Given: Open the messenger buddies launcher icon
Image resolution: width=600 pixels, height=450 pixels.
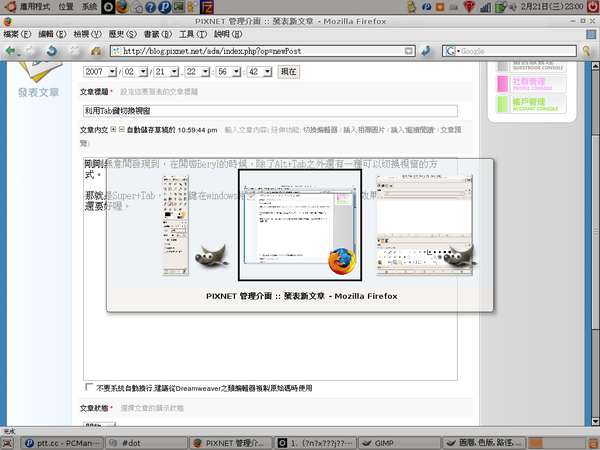Looking at the screenshot, I should 192,7.
